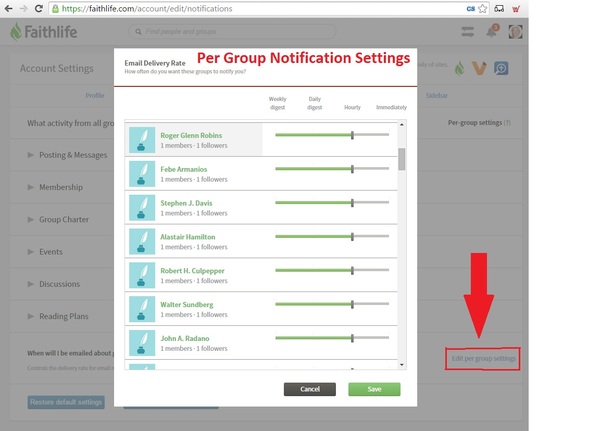Open John A. Radano group link
This screenshot has width=600, height=431.
pyautogui.click(x=185, y=338)
